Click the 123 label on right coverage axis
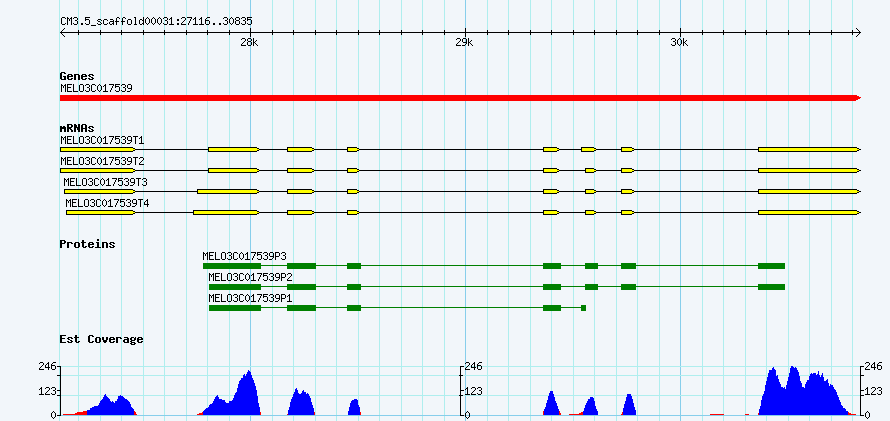The width and height of the screenshot is (890, 421). (874, 391)
